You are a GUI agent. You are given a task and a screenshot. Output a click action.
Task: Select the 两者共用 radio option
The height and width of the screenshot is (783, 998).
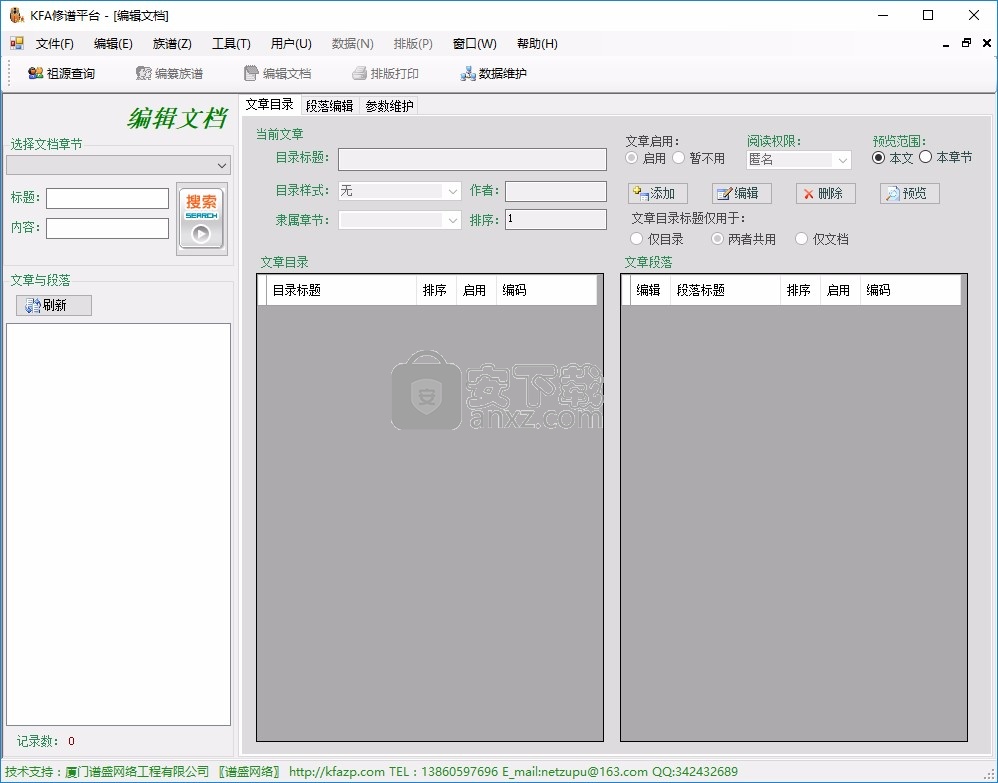pos(717,239)
